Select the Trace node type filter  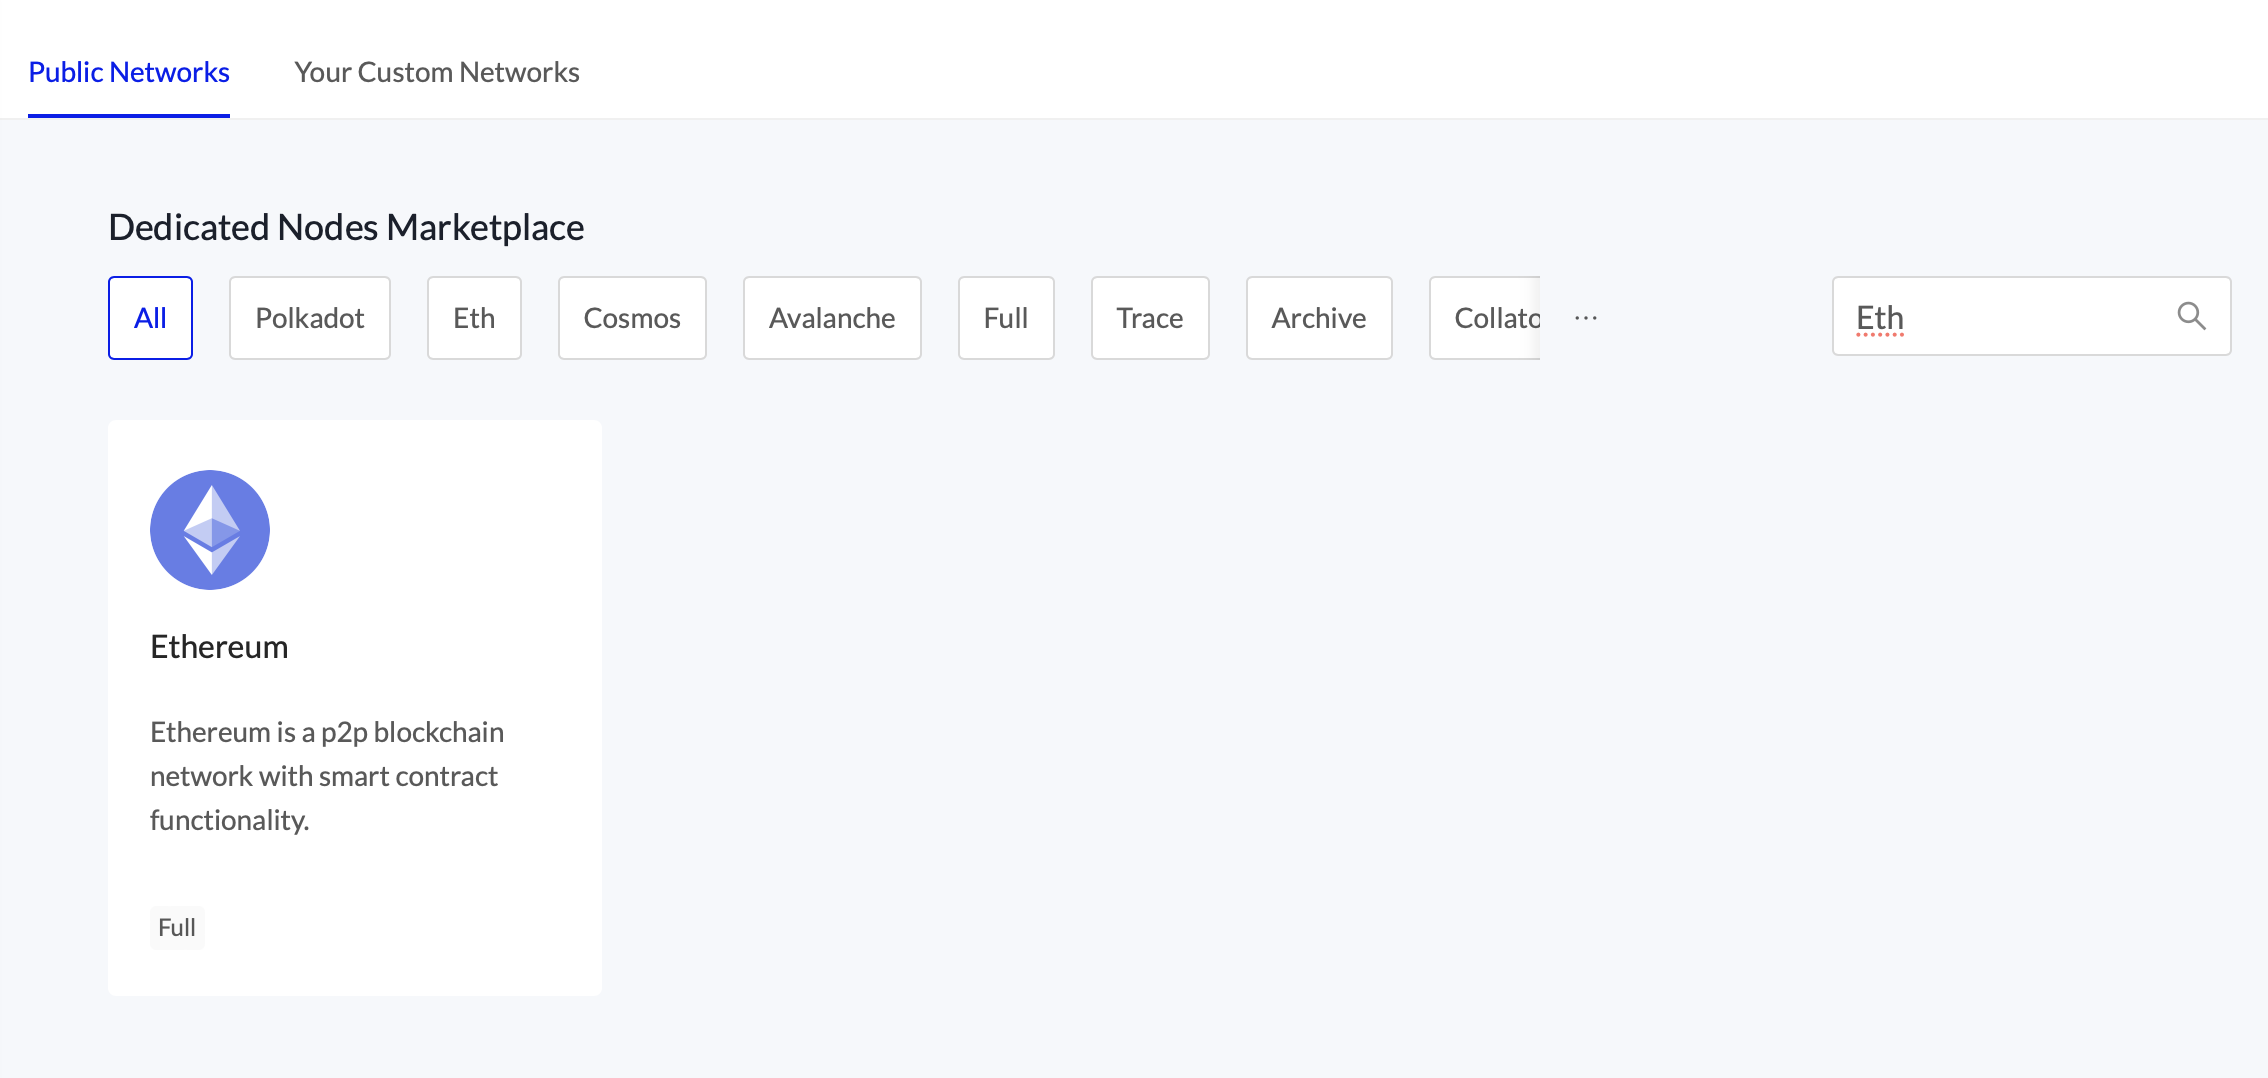(x=1149, y=317)
